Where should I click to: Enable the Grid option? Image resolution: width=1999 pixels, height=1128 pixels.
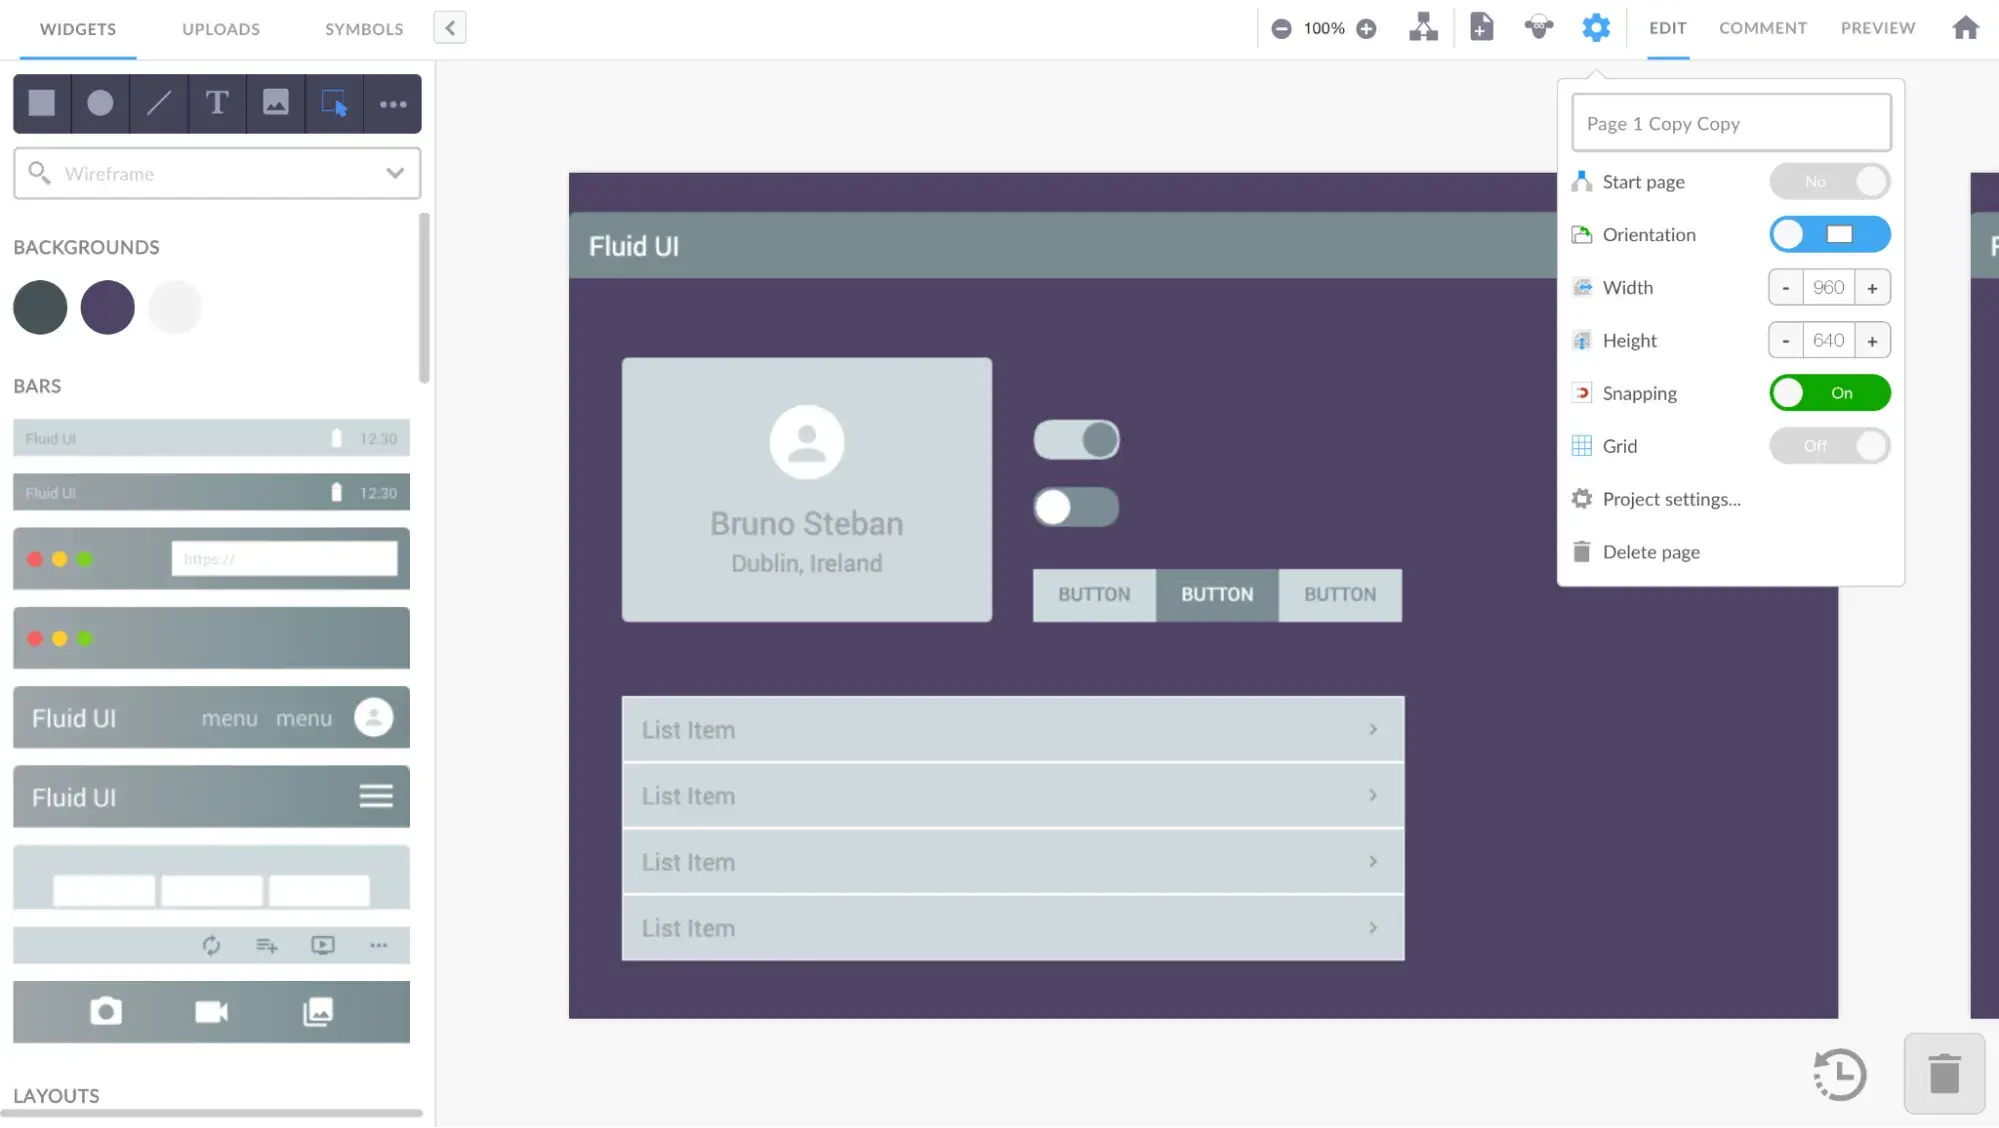tap(1830, 446)
